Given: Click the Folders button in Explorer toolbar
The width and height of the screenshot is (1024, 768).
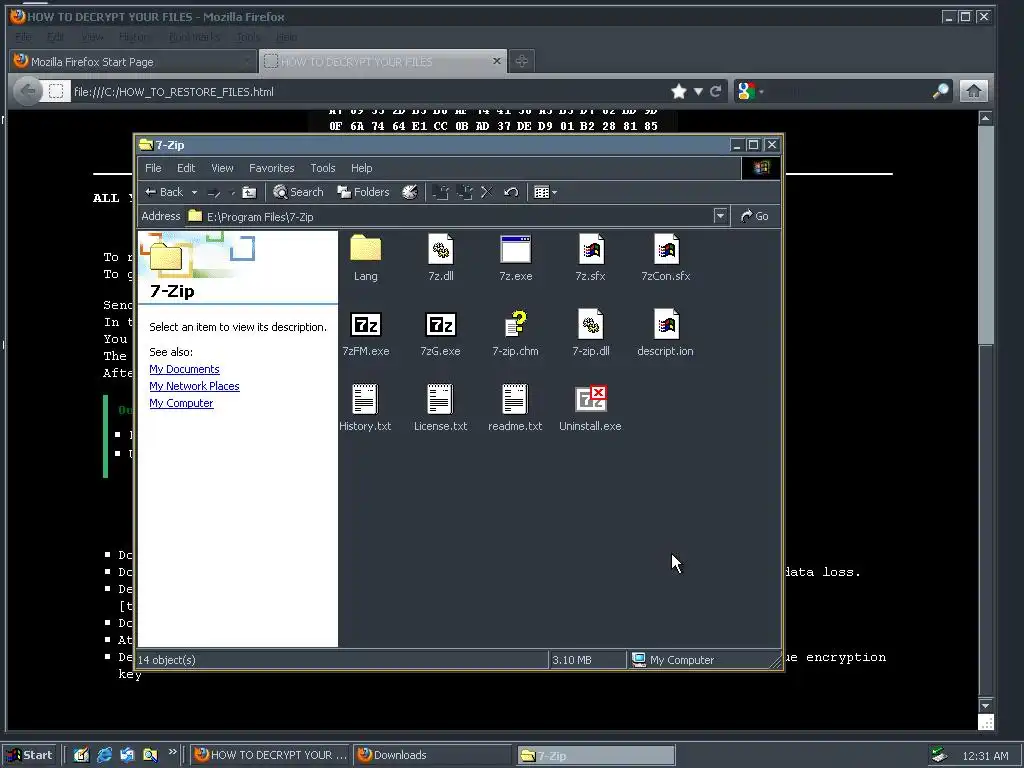Looking at the screenshot, I should pyautogui.click(x=363, y=192).
